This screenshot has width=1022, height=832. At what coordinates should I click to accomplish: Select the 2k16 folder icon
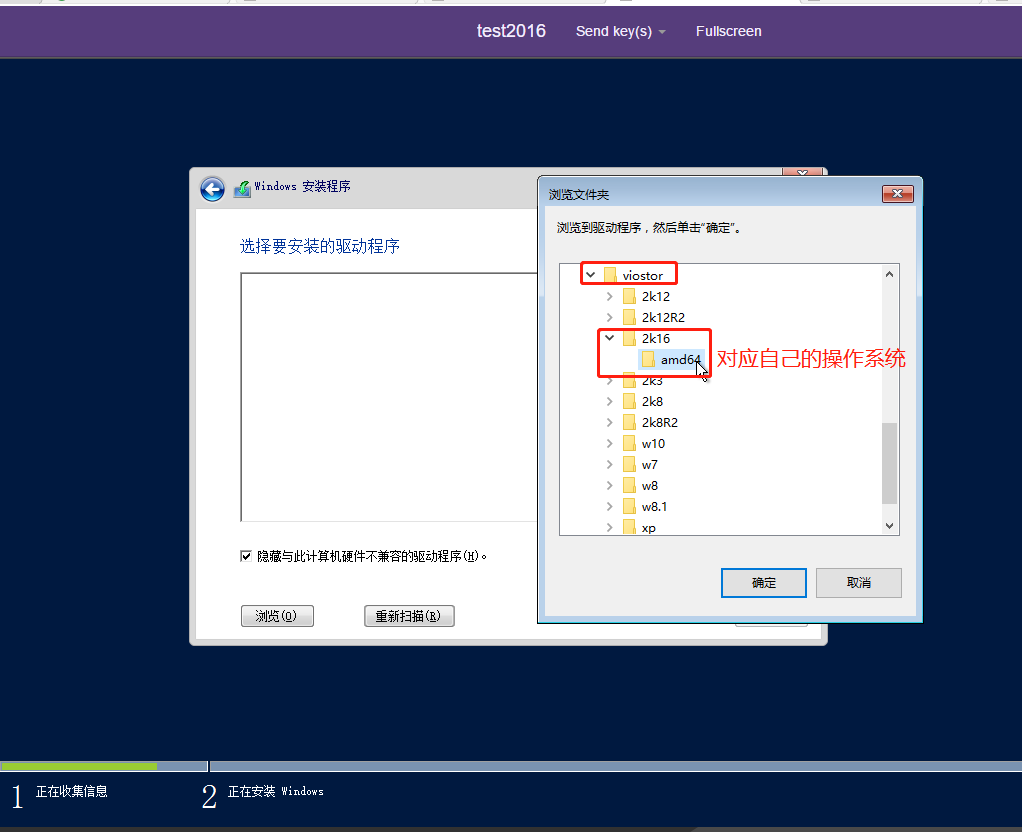point(629,338)
